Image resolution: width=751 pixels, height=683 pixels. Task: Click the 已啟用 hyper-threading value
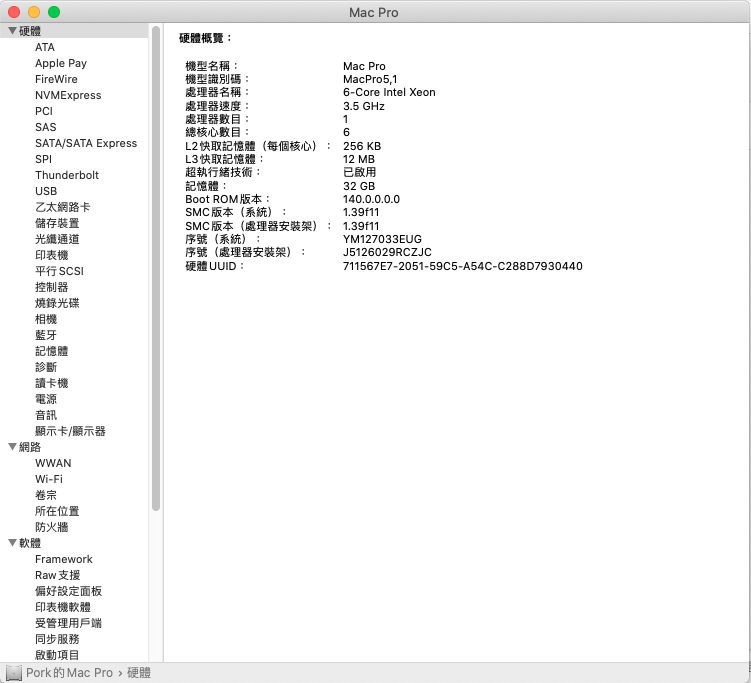coord(359,172)
